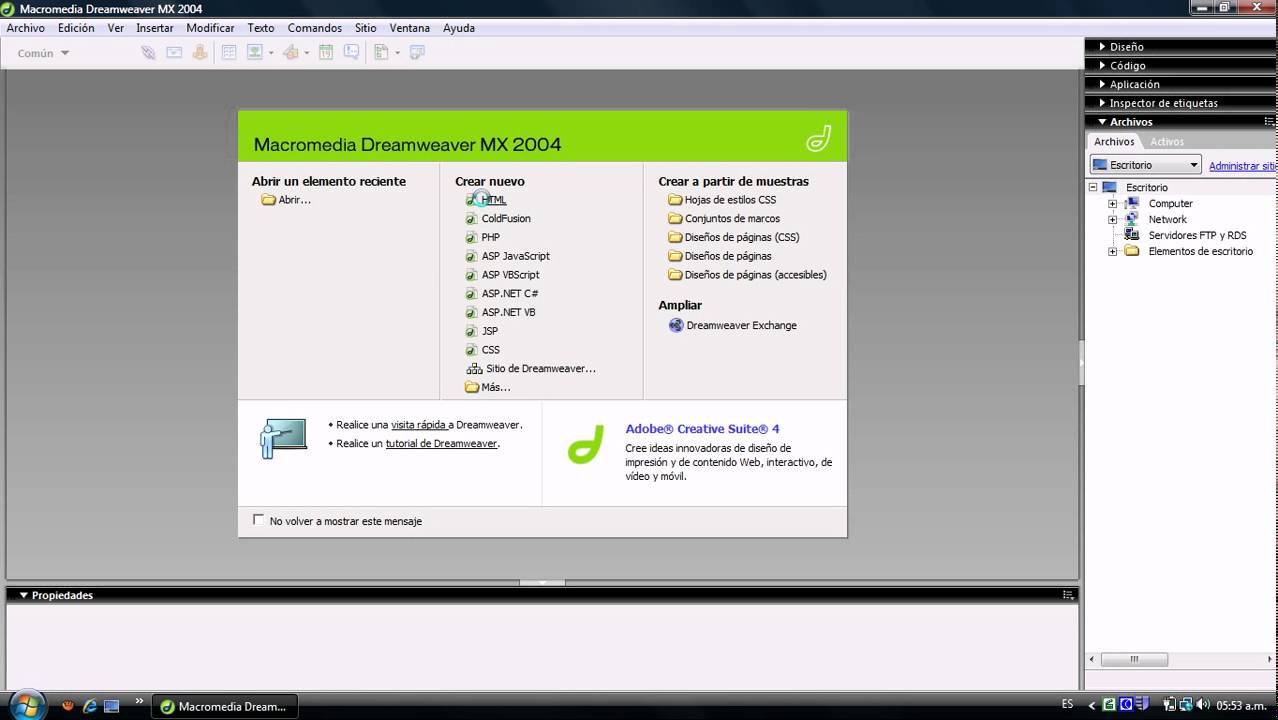Screen dimensions: 1278x720
Task: Insert a Hyperlink from the toolbar
Action: (x=148, y=53)
